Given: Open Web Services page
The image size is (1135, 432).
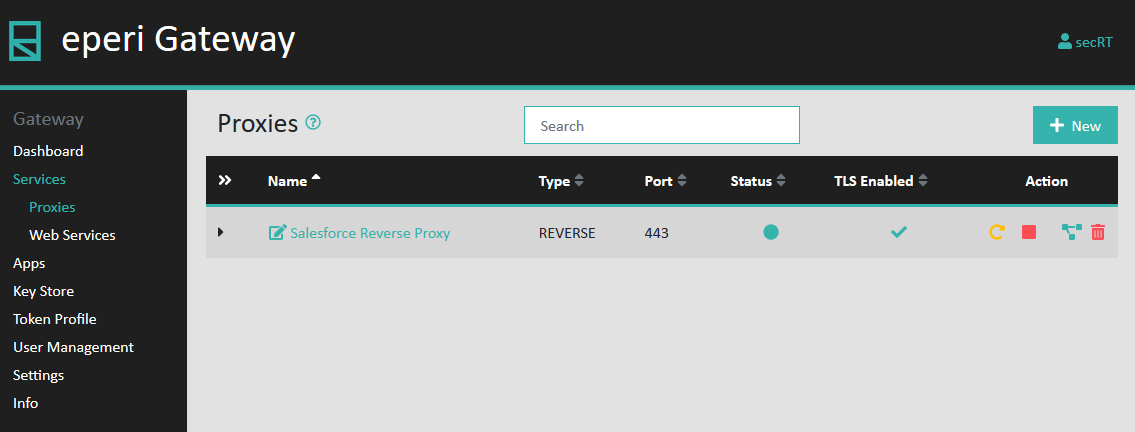Looking at the screenshot, I should (72, 235).
